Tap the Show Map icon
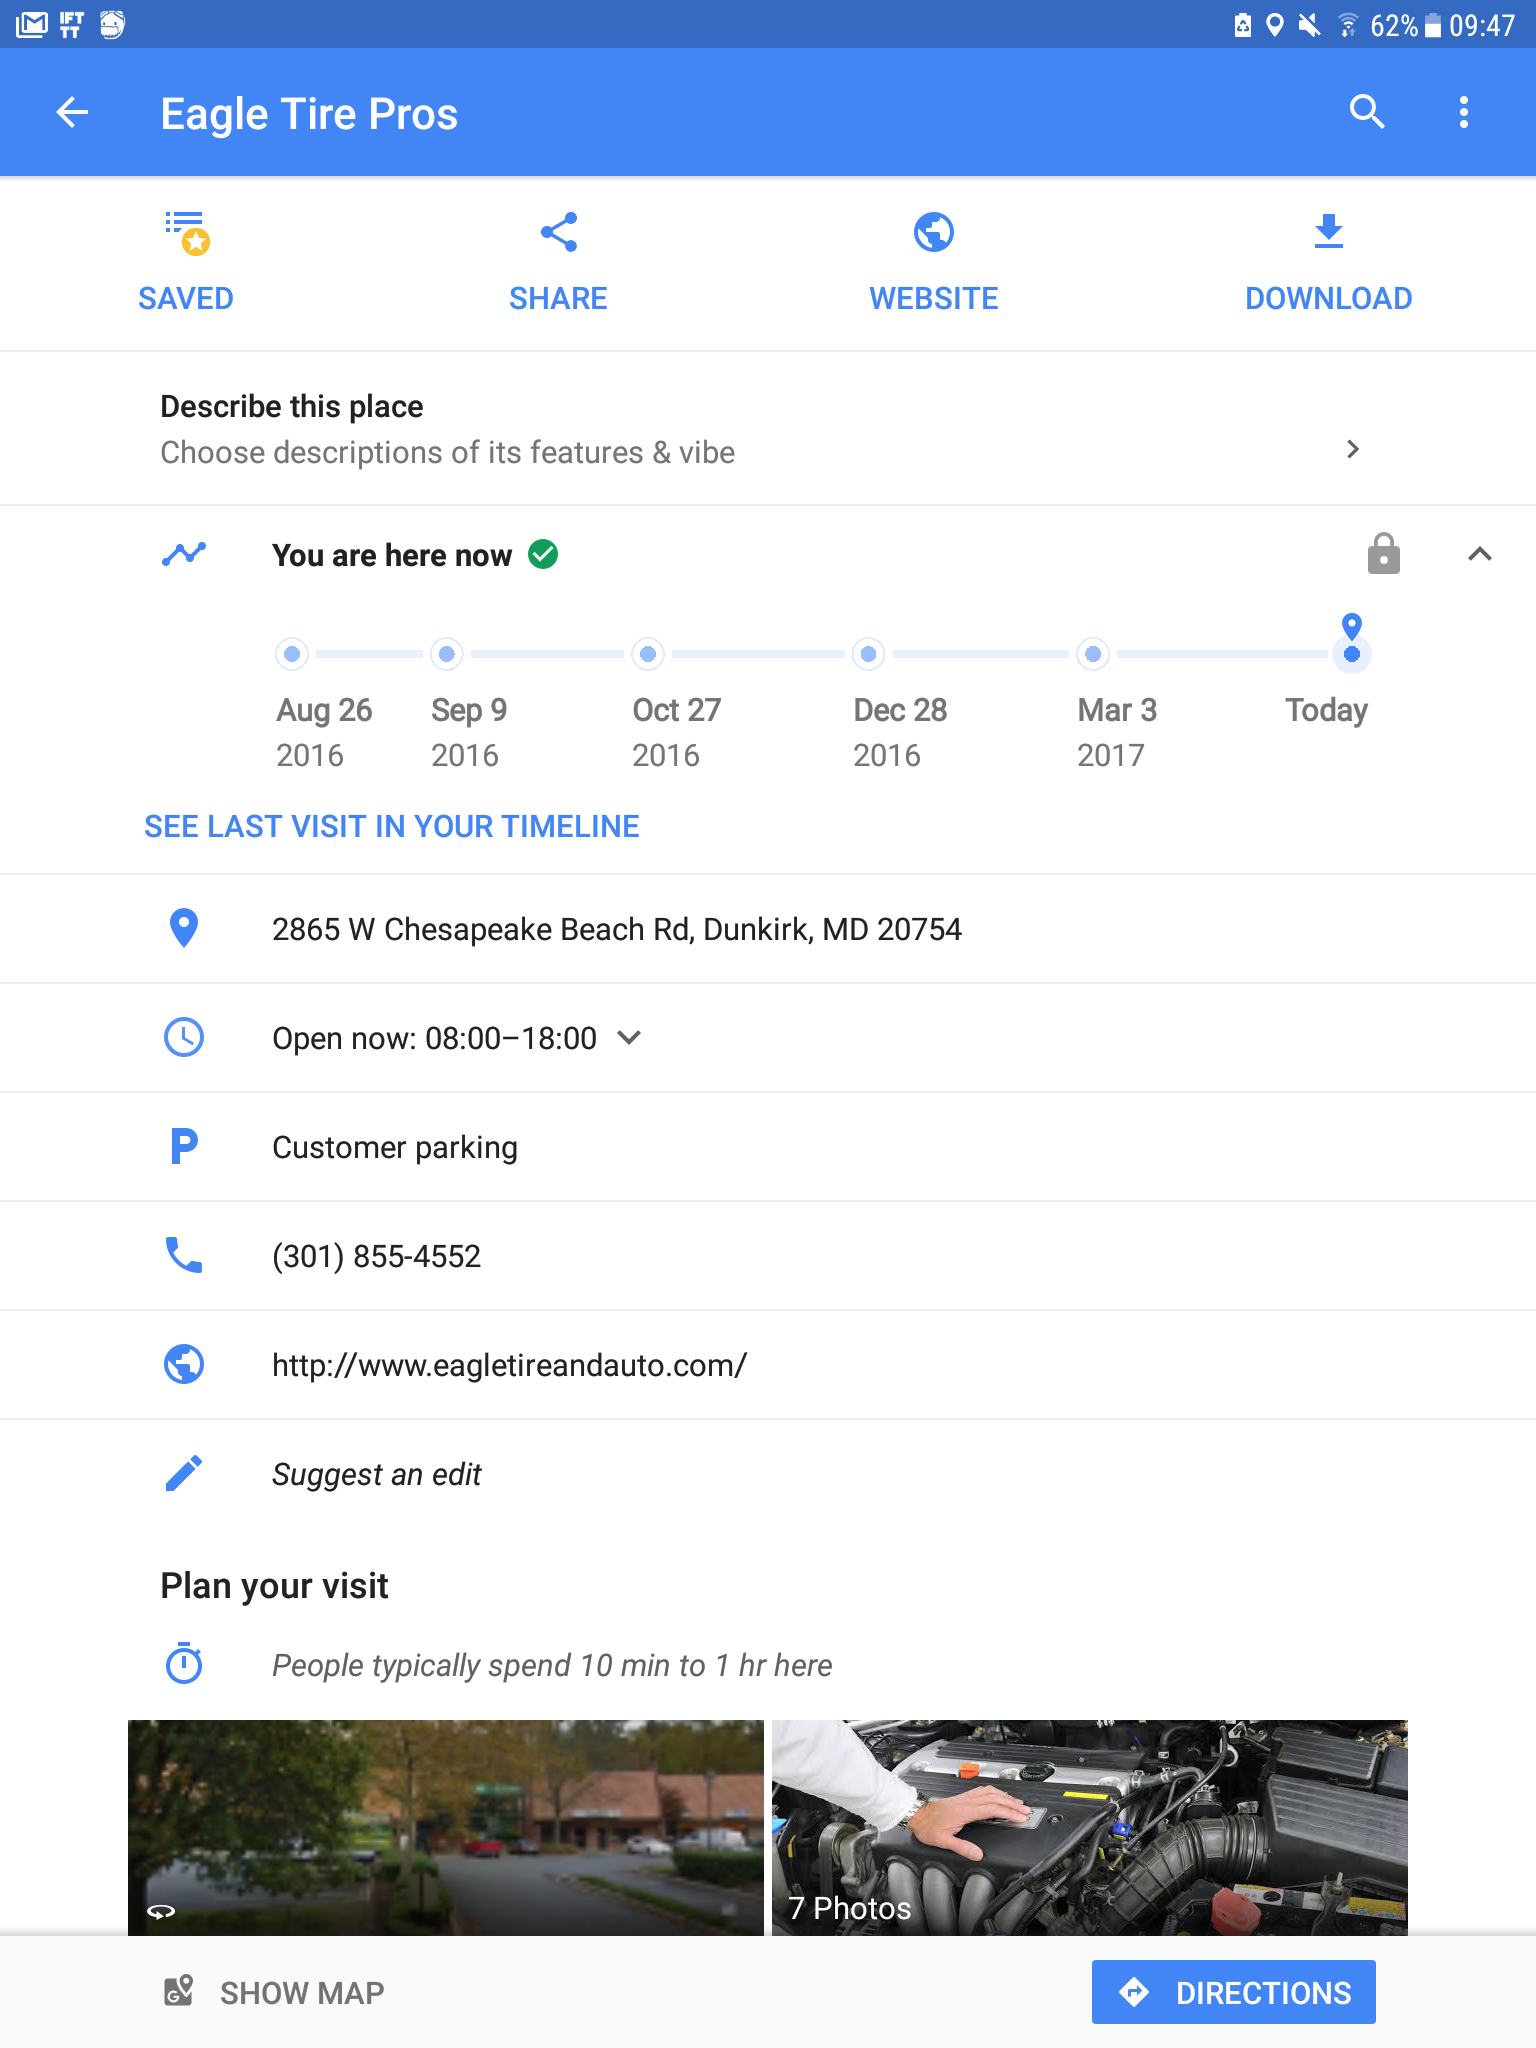 click(179, 1991)
